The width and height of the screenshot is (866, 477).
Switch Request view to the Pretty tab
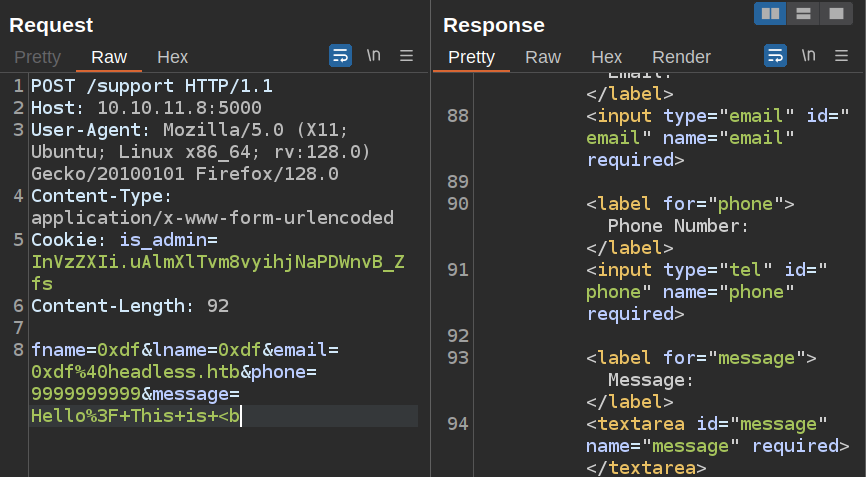[37, 57]
